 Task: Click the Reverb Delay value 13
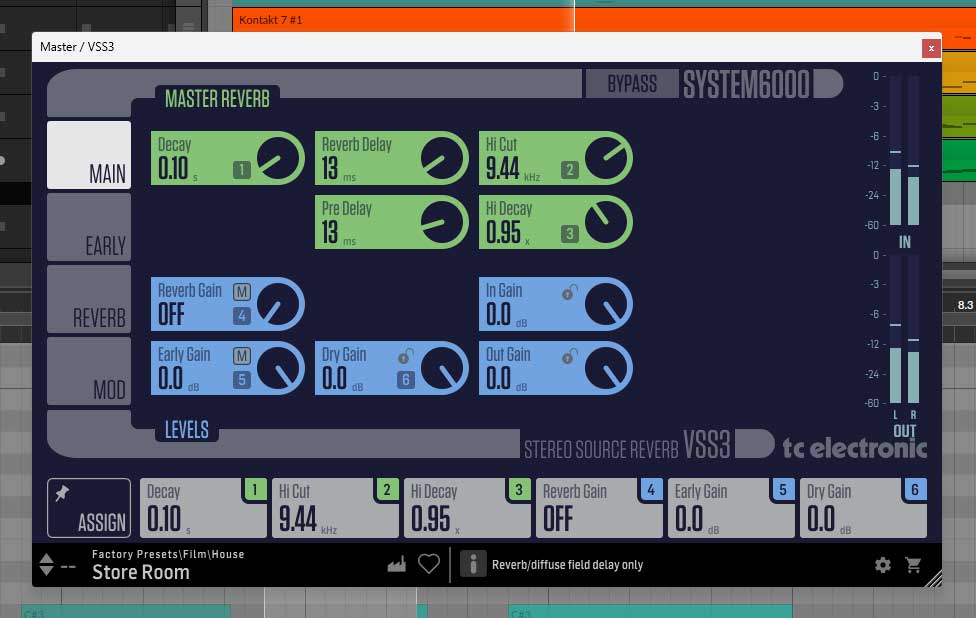330,169
